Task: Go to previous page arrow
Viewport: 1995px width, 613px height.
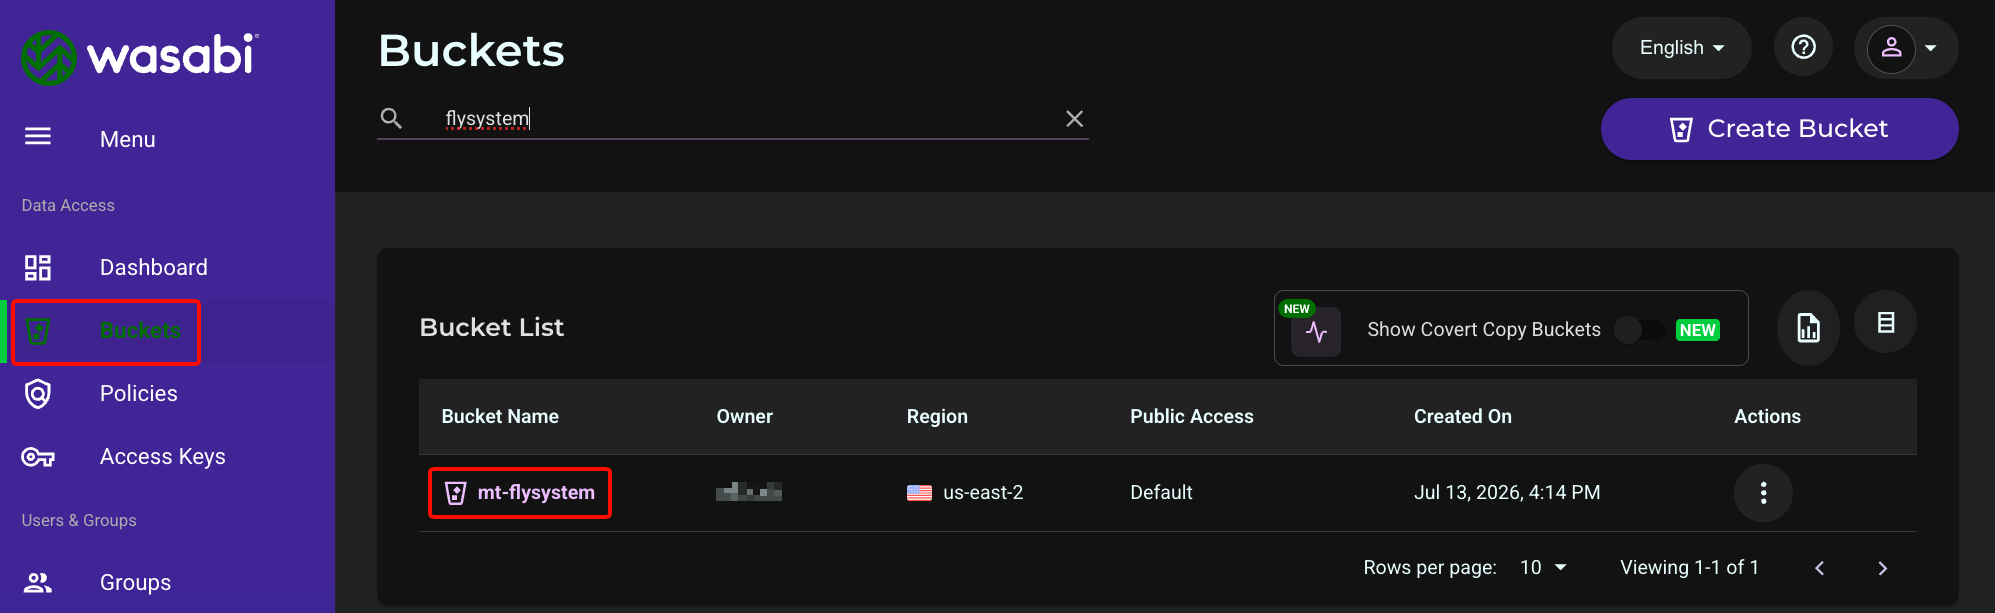Action: tap(1820, 568)
